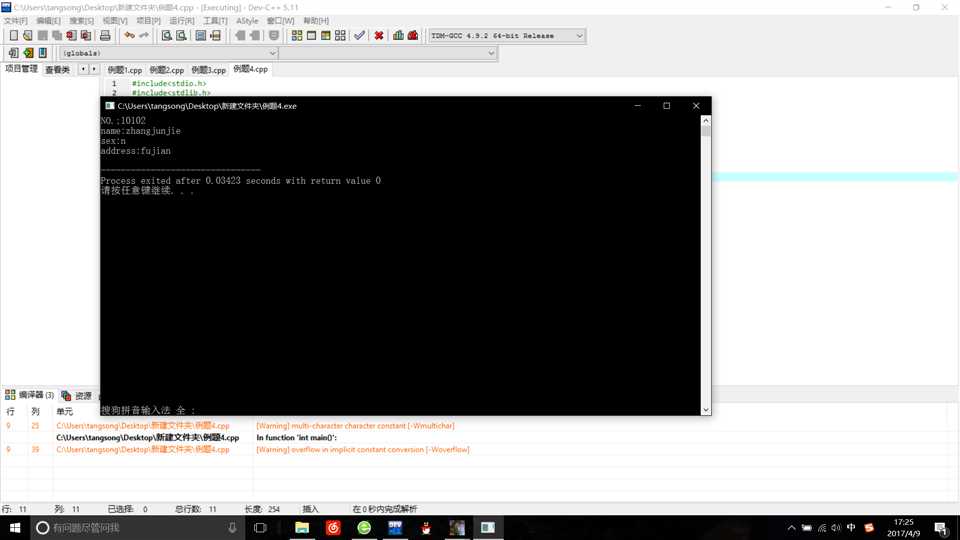Viewport: 960px width, 540px height.
Task: Select the "In function 'int main()':" row
Action: 480,438
